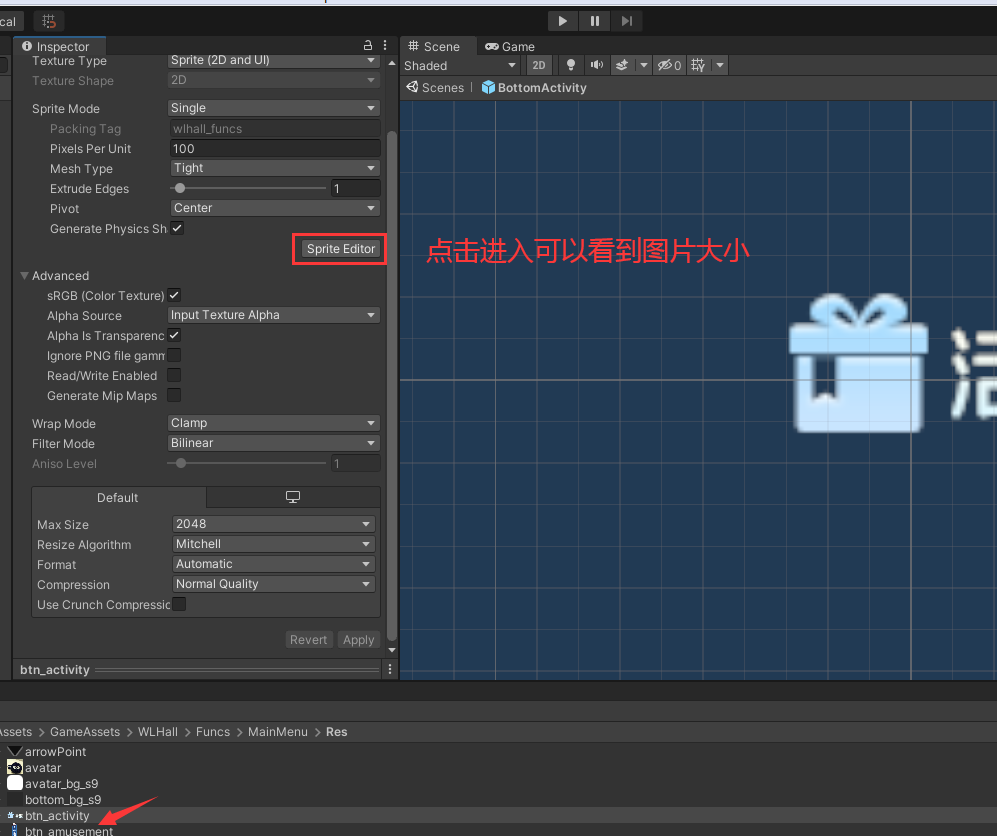Click the Extrude Edges value field
997x836 pixels.
[x=355, y=188]
